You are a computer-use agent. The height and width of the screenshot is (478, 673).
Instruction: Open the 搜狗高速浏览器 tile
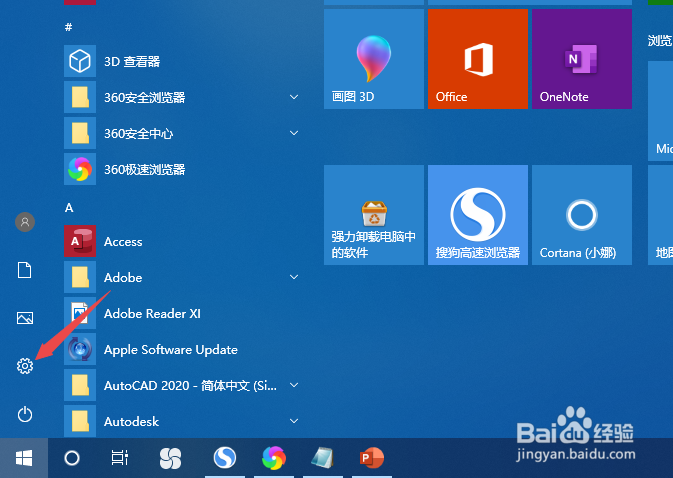(x=478, y=215)
